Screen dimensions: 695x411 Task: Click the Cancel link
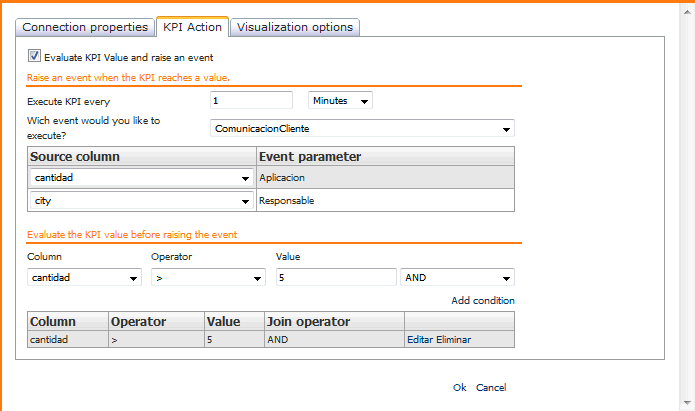[491, 387]
